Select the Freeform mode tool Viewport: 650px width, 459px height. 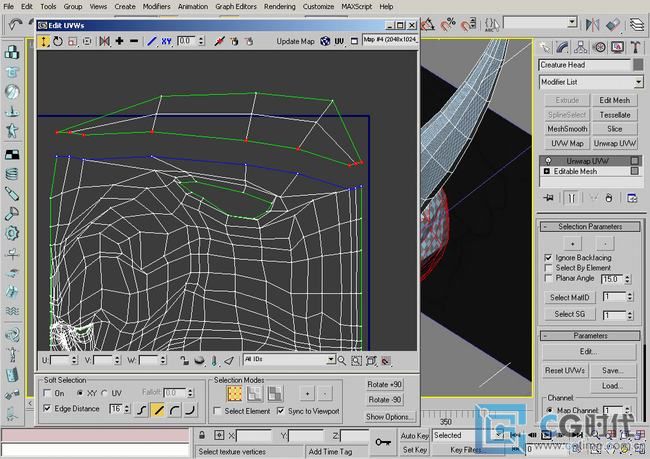(87, 41)
